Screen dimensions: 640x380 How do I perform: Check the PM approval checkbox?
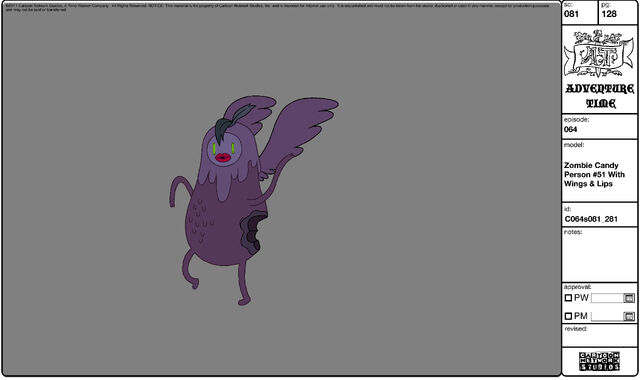point(568,316)
